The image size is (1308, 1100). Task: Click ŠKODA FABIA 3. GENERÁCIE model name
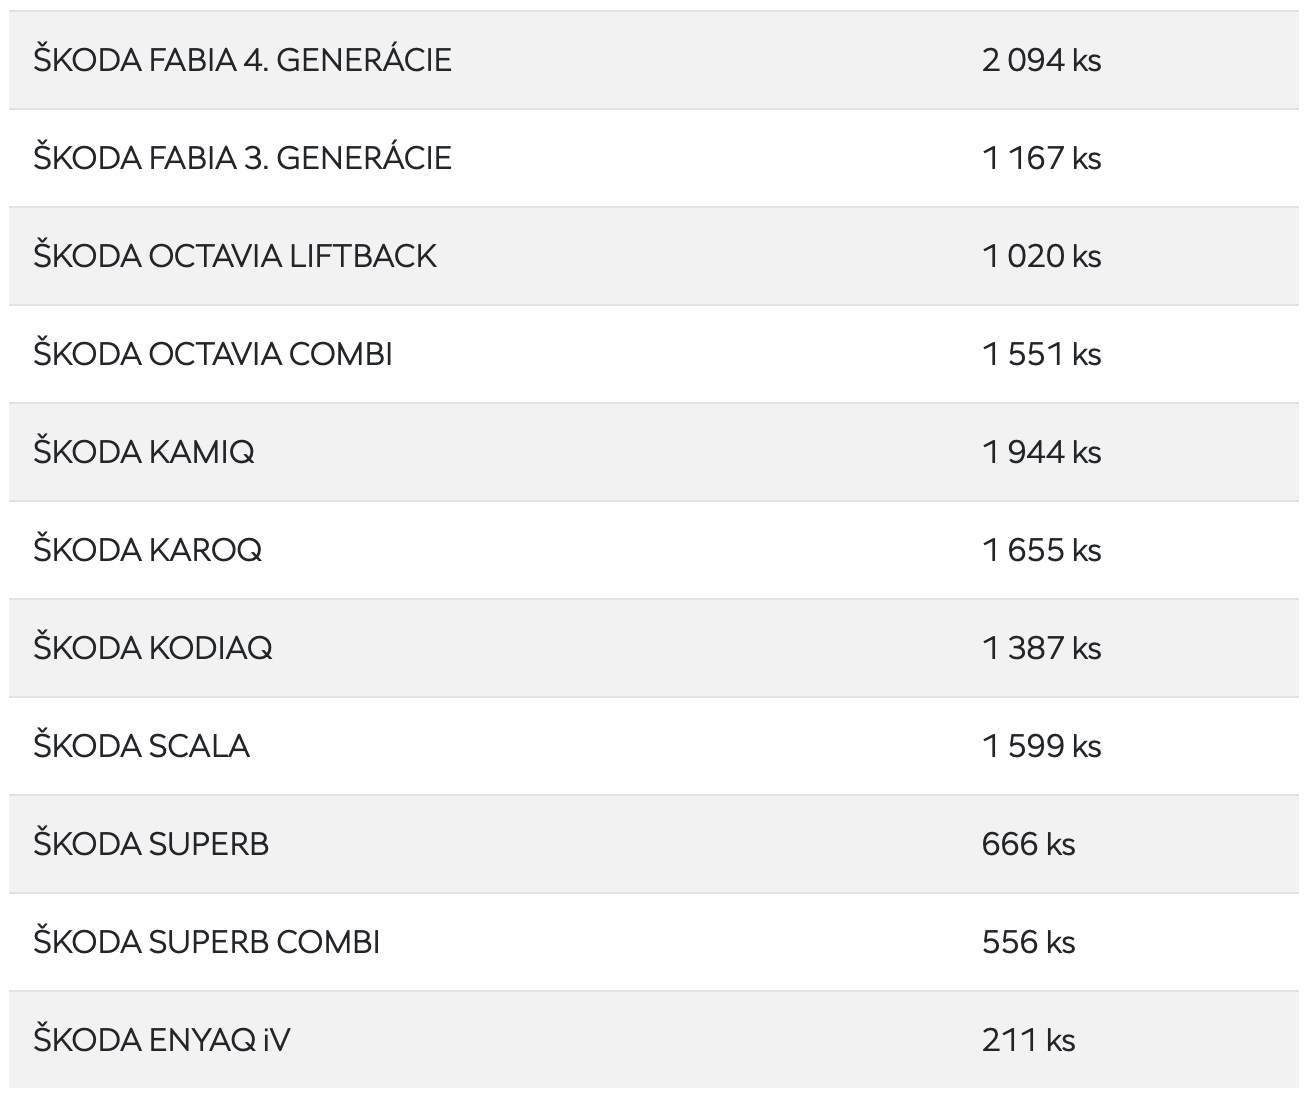coord(242,158)
